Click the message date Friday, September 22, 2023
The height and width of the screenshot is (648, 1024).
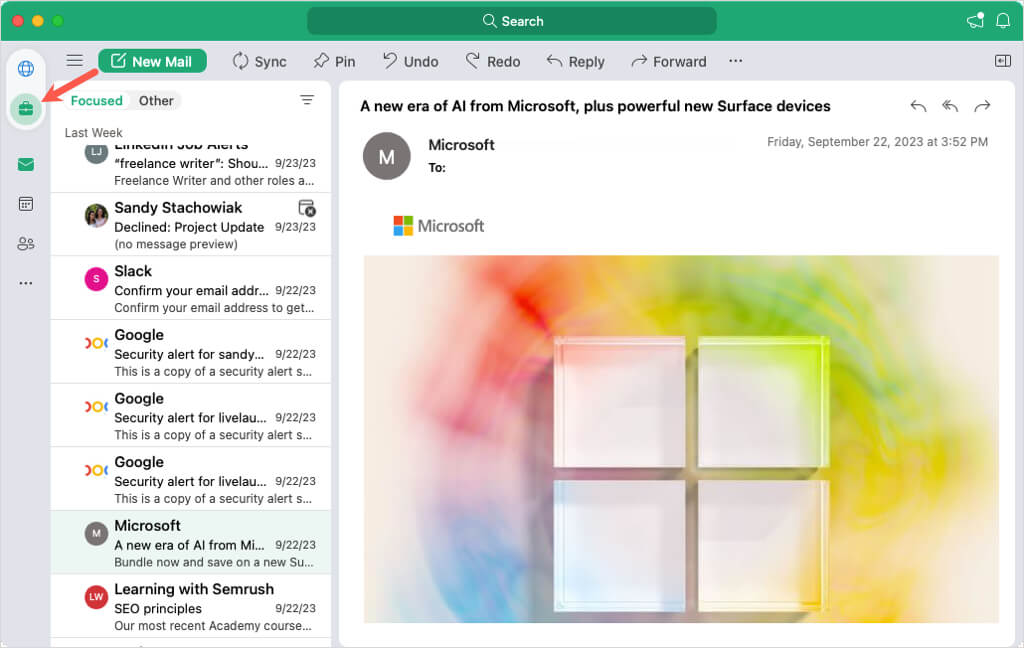(x=877, y=142)
